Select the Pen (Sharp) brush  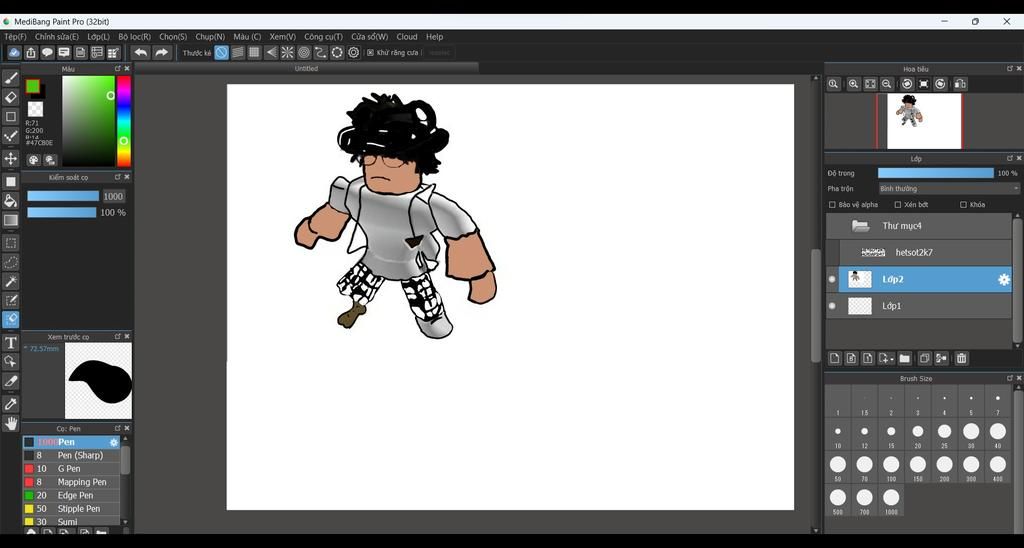(72, 455)
